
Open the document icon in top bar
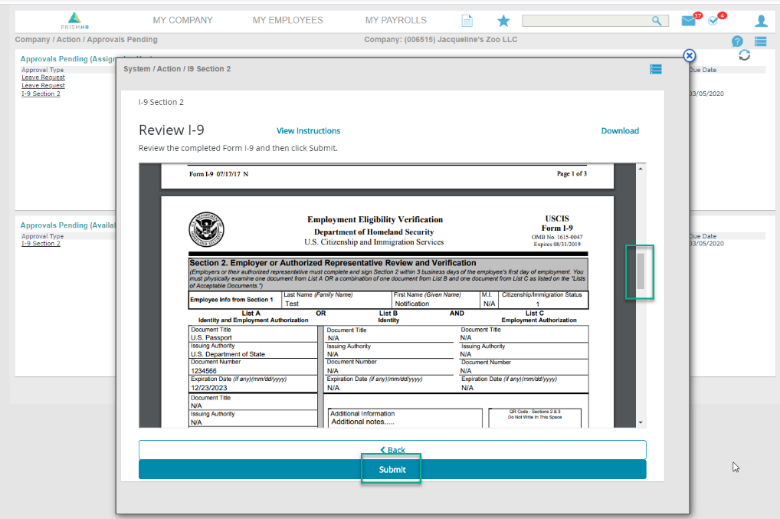point(467,20)
